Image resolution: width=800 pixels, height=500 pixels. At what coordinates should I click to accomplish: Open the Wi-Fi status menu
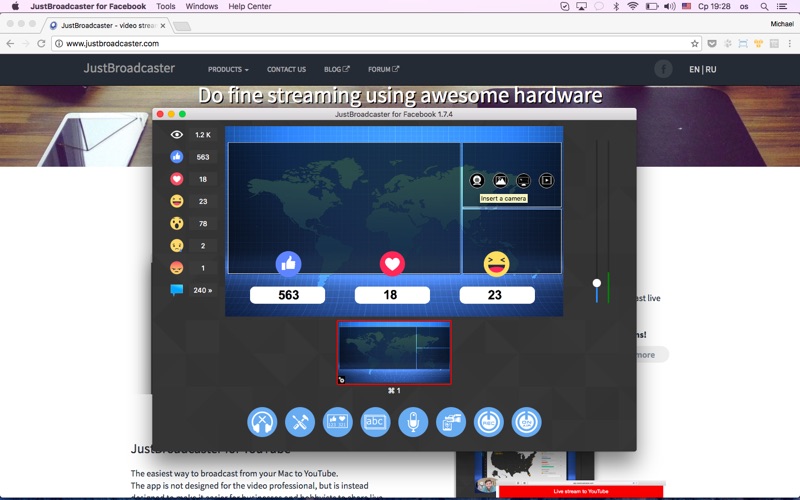pos(633,6)
